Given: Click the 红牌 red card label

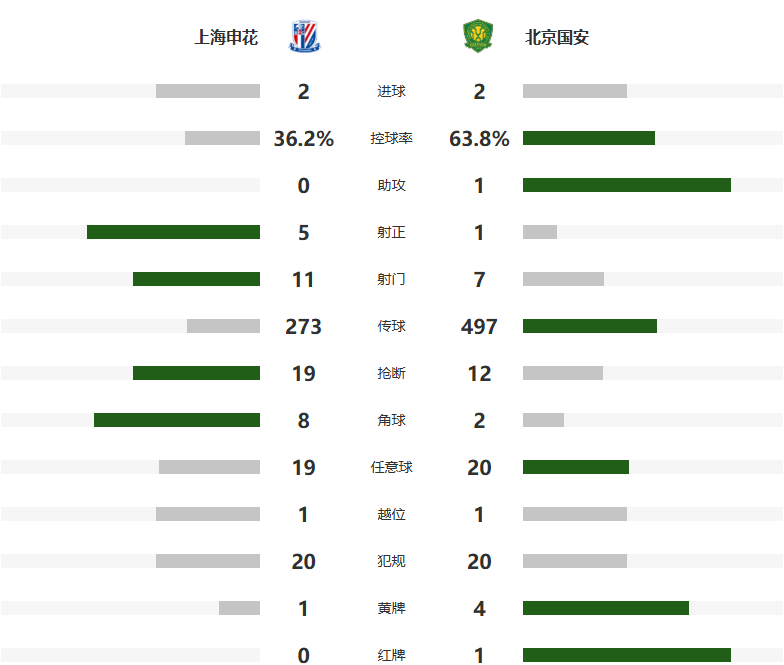Looking at the screenshot, I should [392, 655].
